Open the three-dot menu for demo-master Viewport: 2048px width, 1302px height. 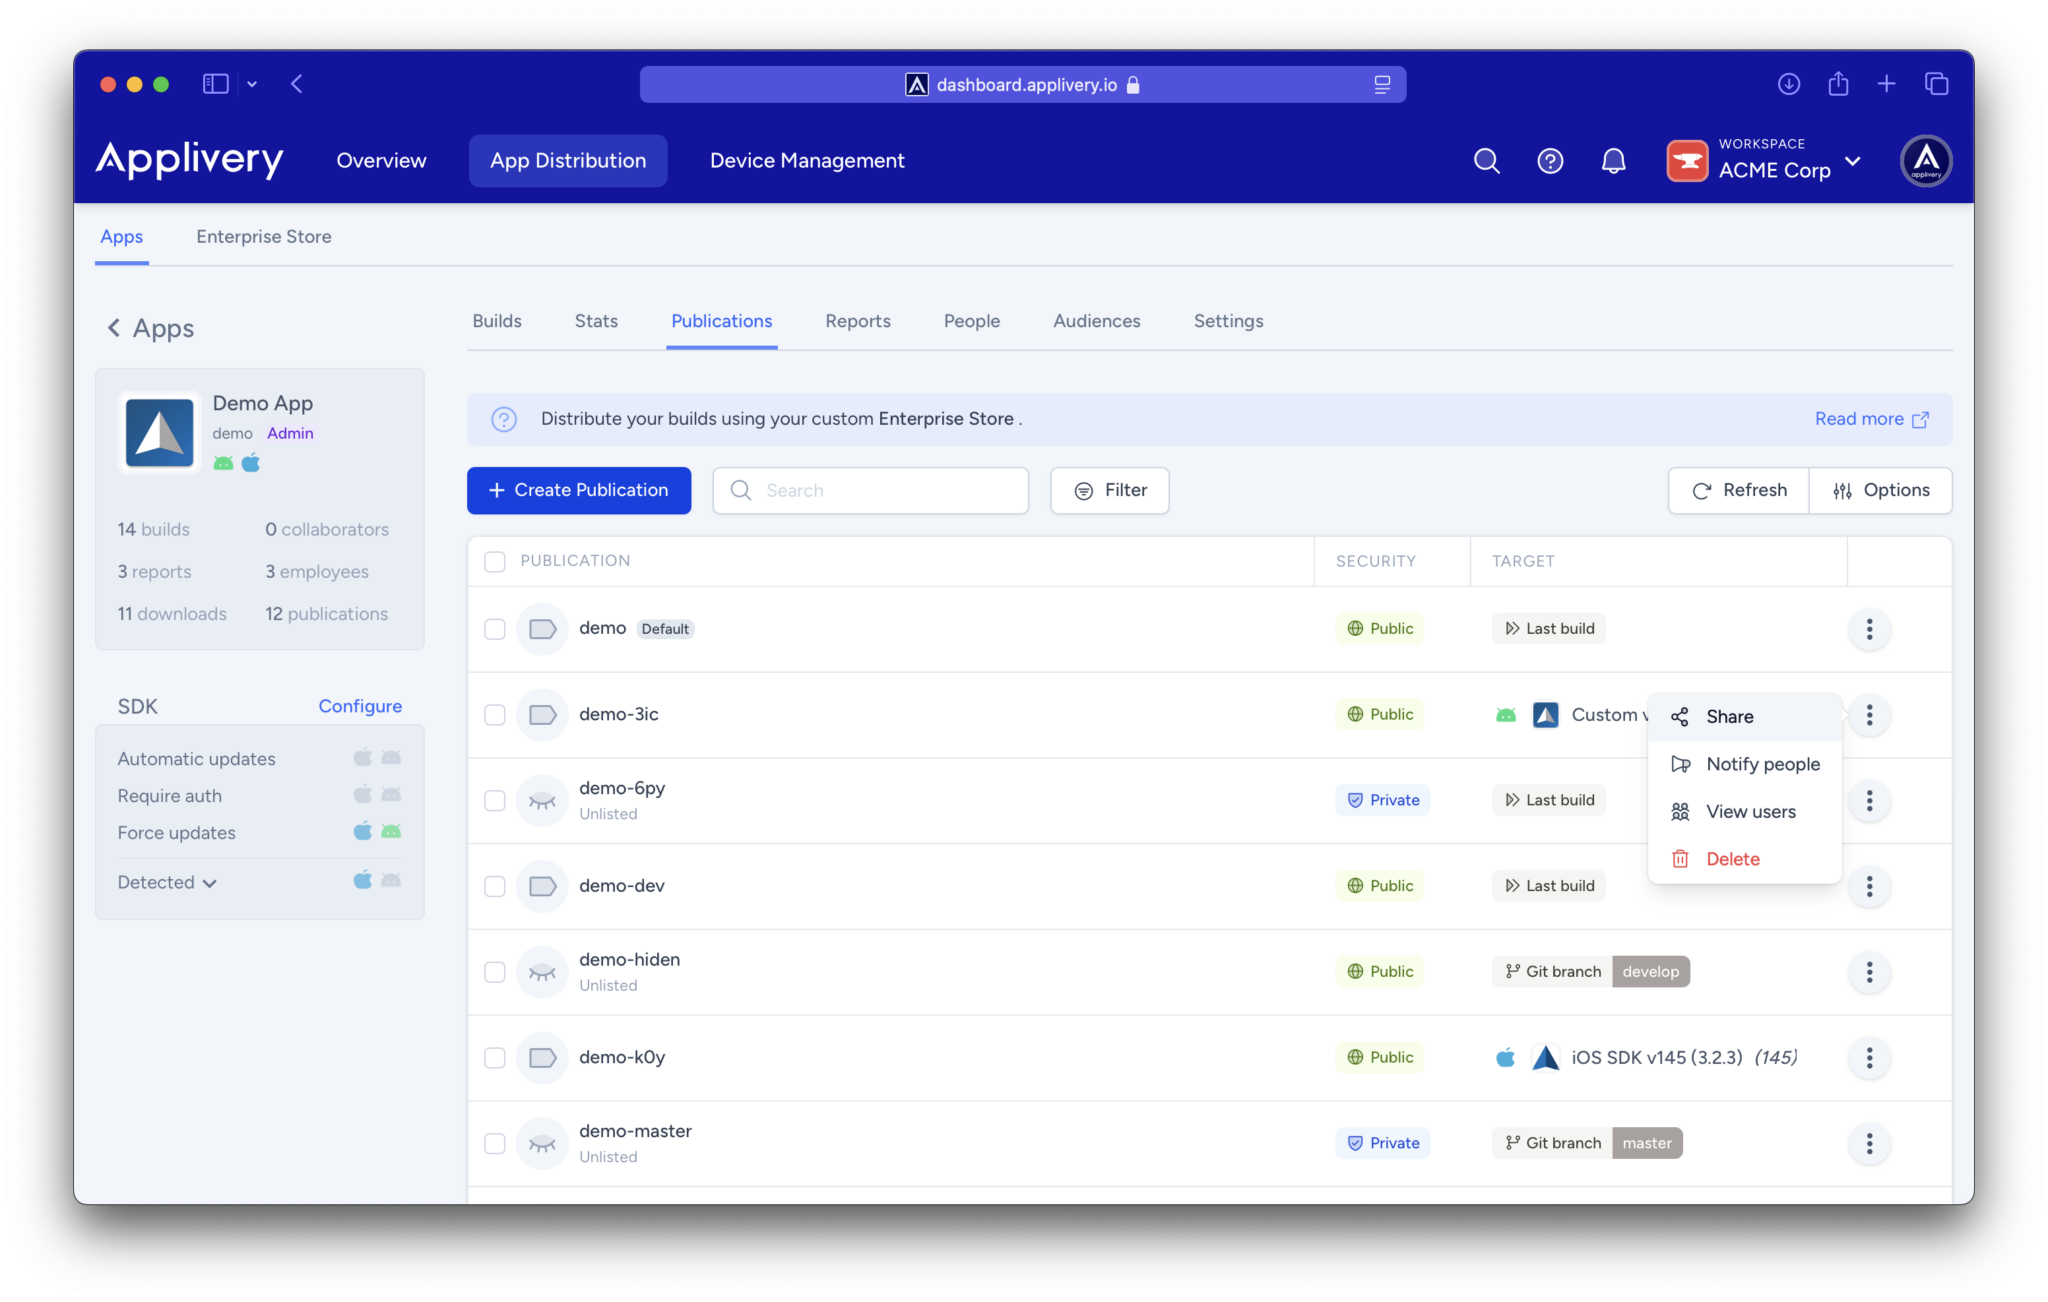pos(1869,1144)
